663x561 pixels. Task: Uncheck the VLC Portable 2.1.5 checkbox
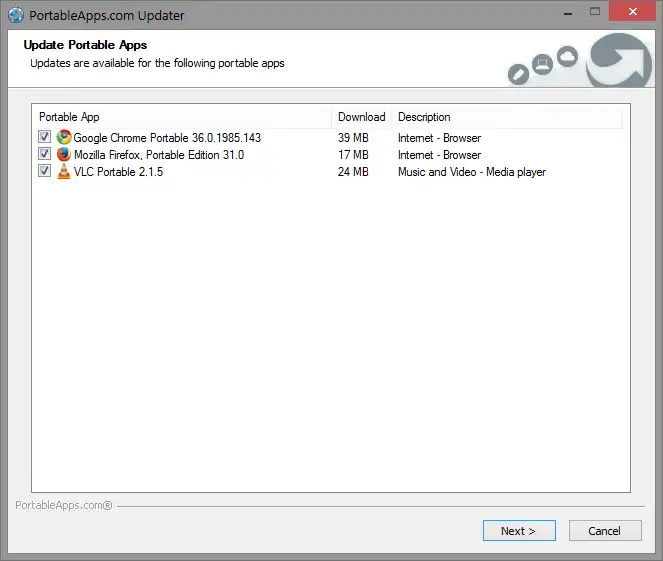[44, 171]
